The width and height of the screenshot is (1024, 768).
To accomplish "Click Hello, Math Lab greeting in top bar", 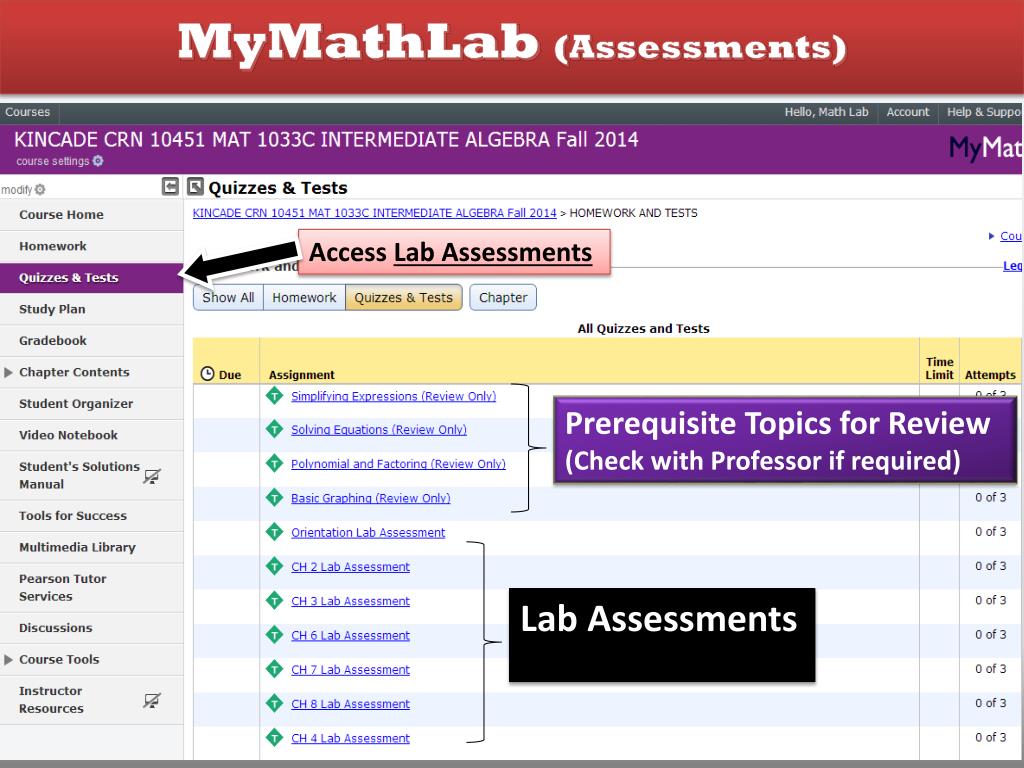I will point(826,112).
